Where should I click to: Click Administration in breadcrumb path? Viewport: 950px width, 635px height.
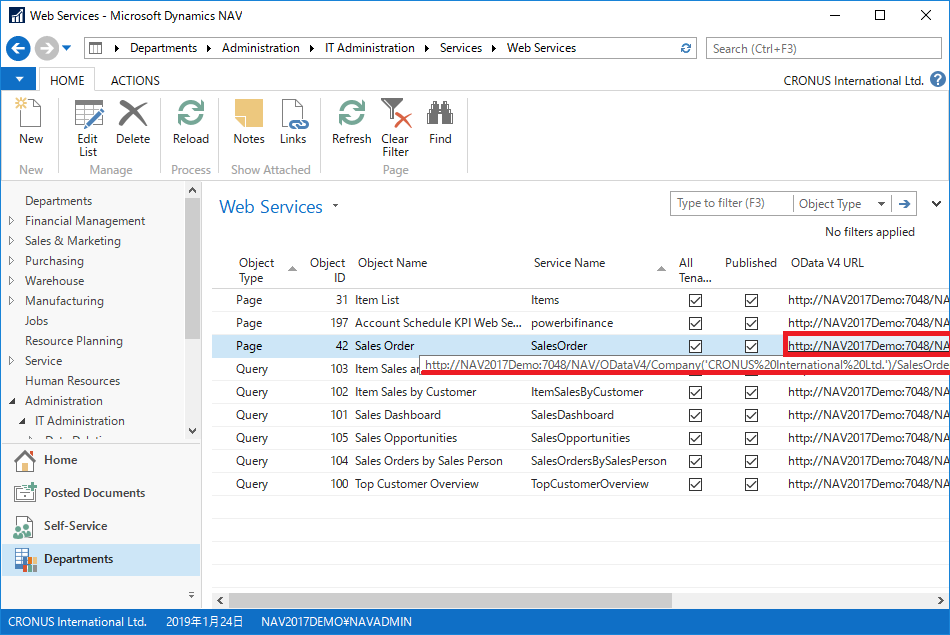[x=261, y=48]
